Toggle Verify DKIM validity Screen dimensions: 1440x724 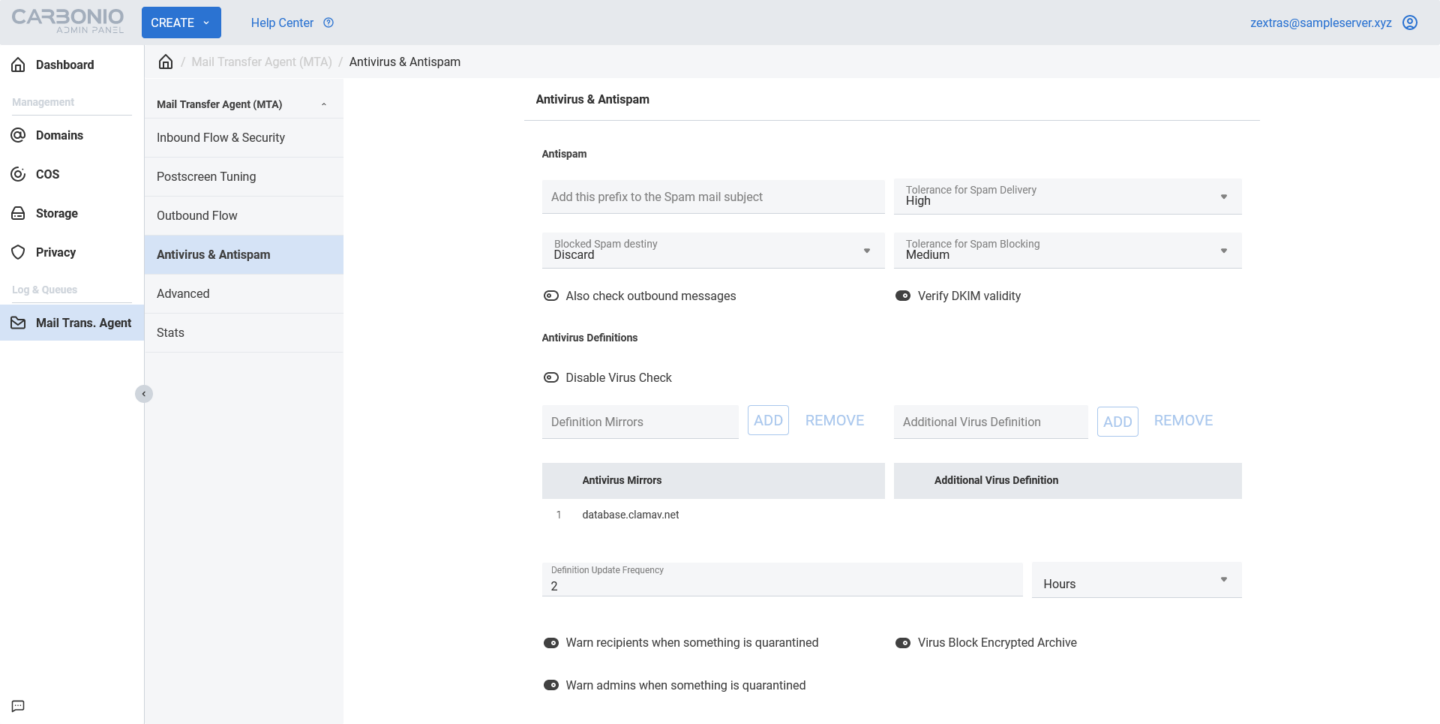[x=901, y=295]
